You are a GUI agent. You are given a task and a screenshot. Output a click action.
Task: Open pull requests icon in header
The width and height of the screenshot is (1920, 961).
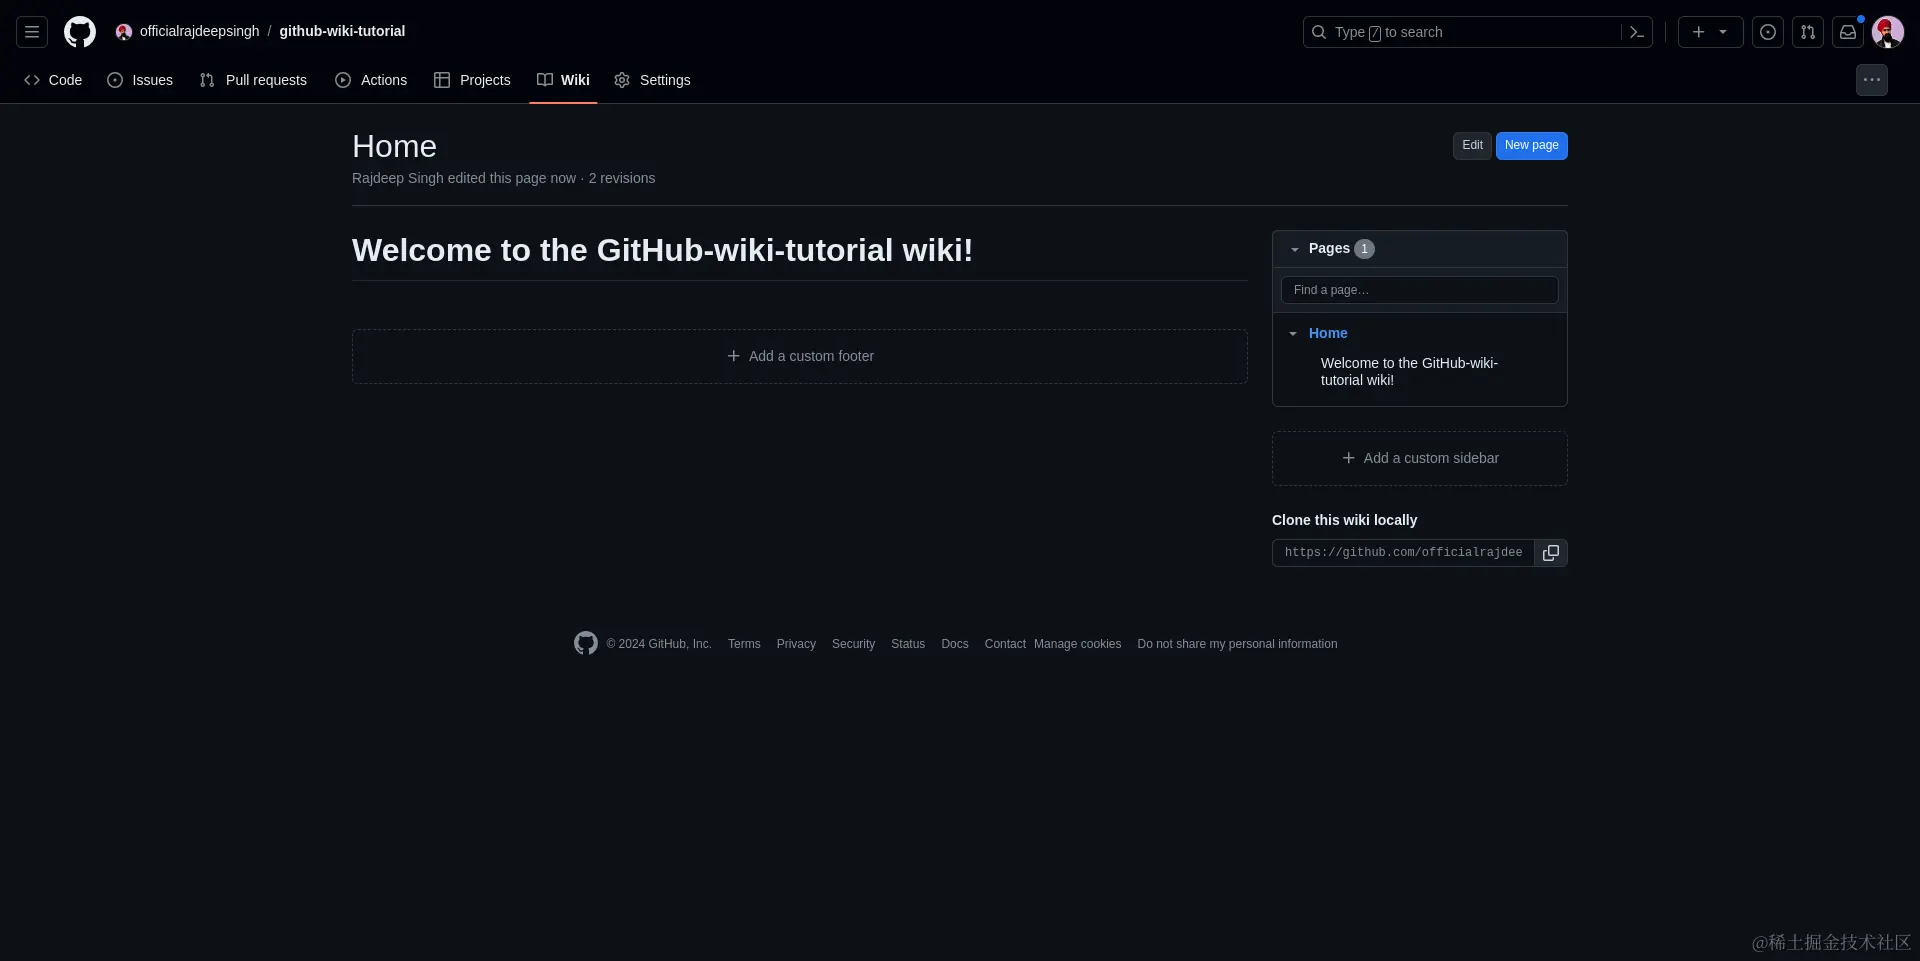[x=1808, y=32]
